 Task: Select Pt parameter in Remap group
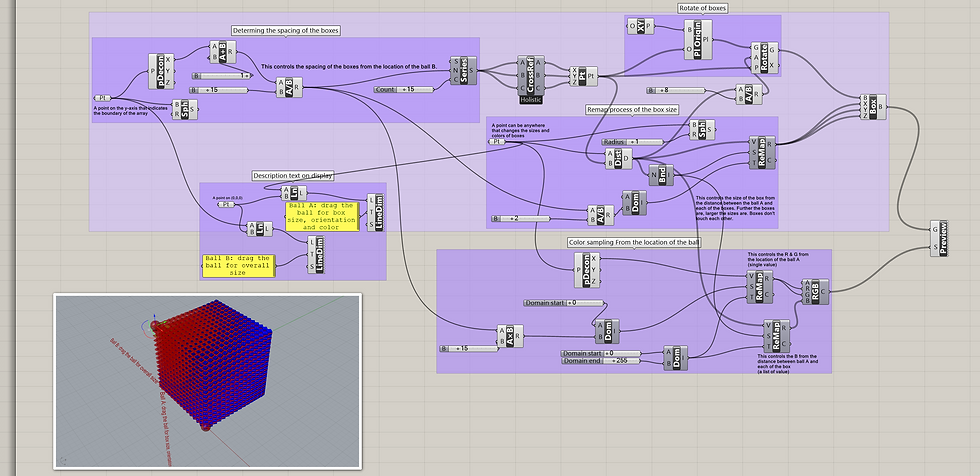coord(497,142)
